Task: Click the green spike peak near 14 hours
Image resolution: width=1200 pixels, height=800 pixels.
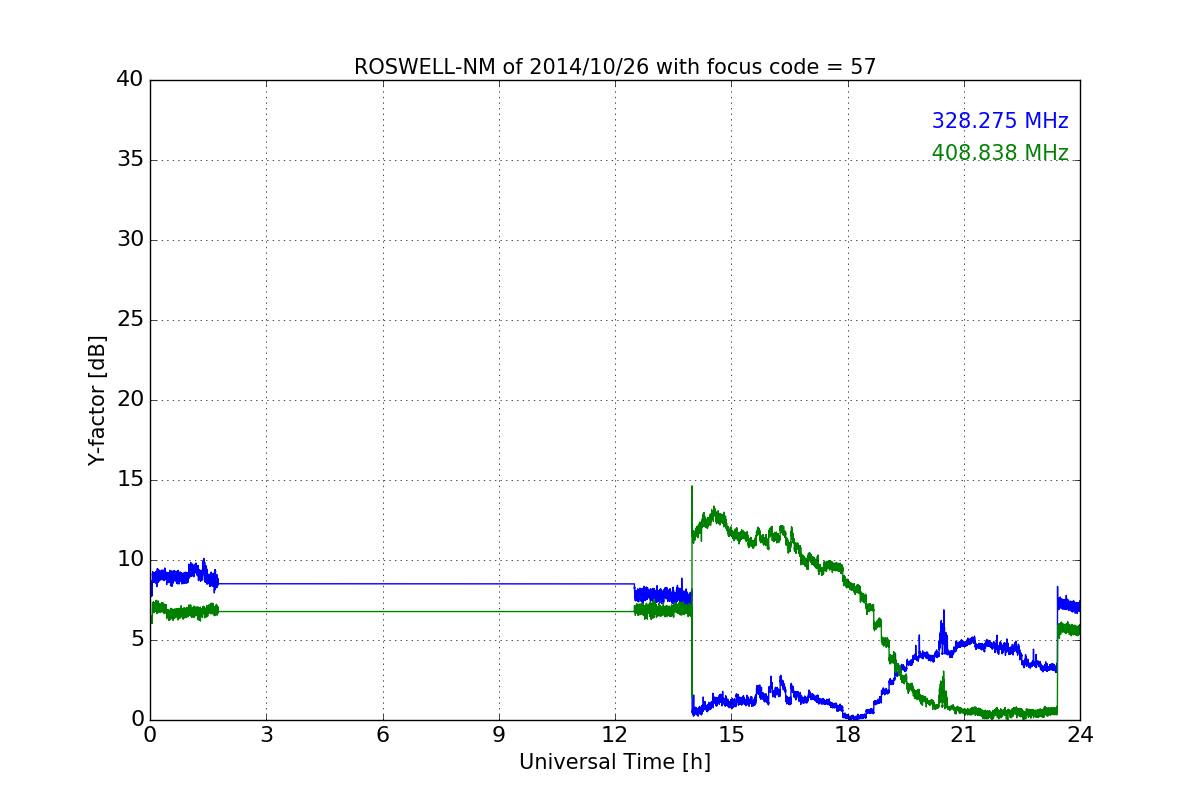Action: (x=692, y=489)
